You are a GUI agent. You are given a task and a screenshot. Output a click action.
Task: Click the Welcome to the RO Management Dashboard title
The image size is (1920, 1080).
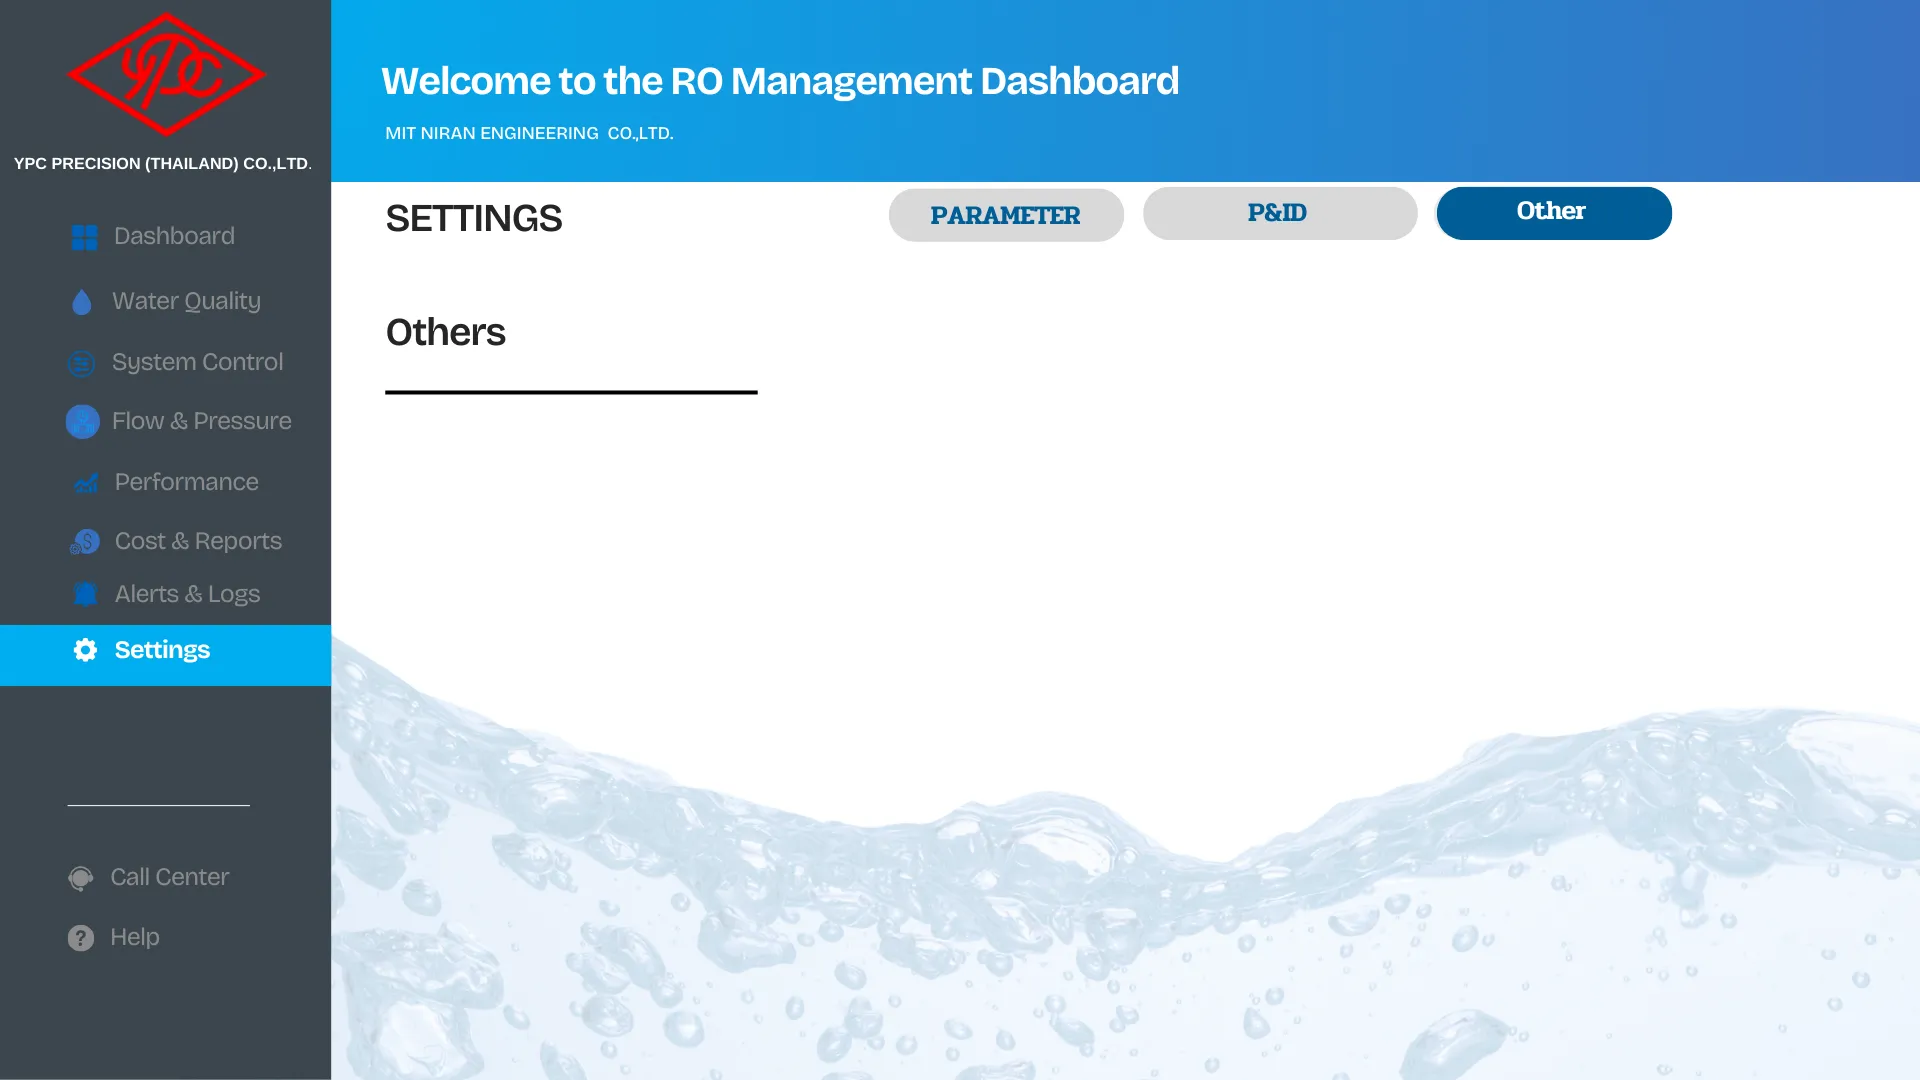click(x=780, y=81)
